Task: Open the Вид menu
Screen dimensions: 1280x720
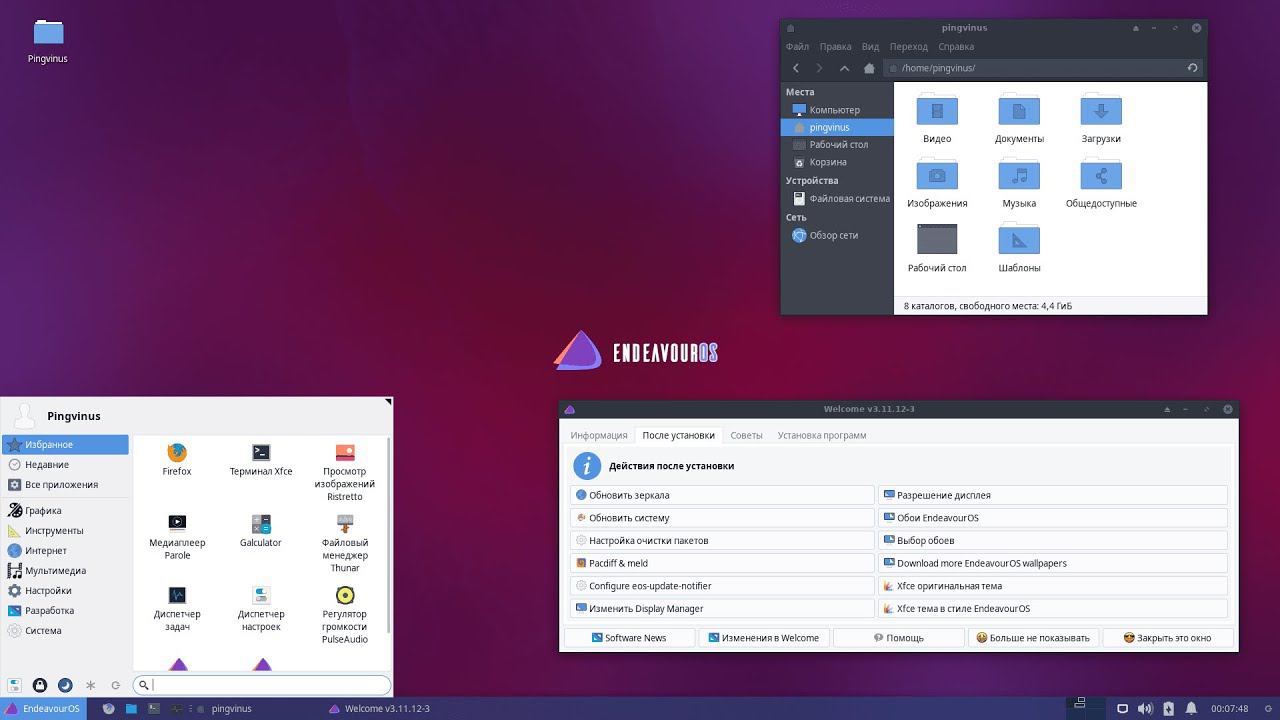Action: click(870, 47)
